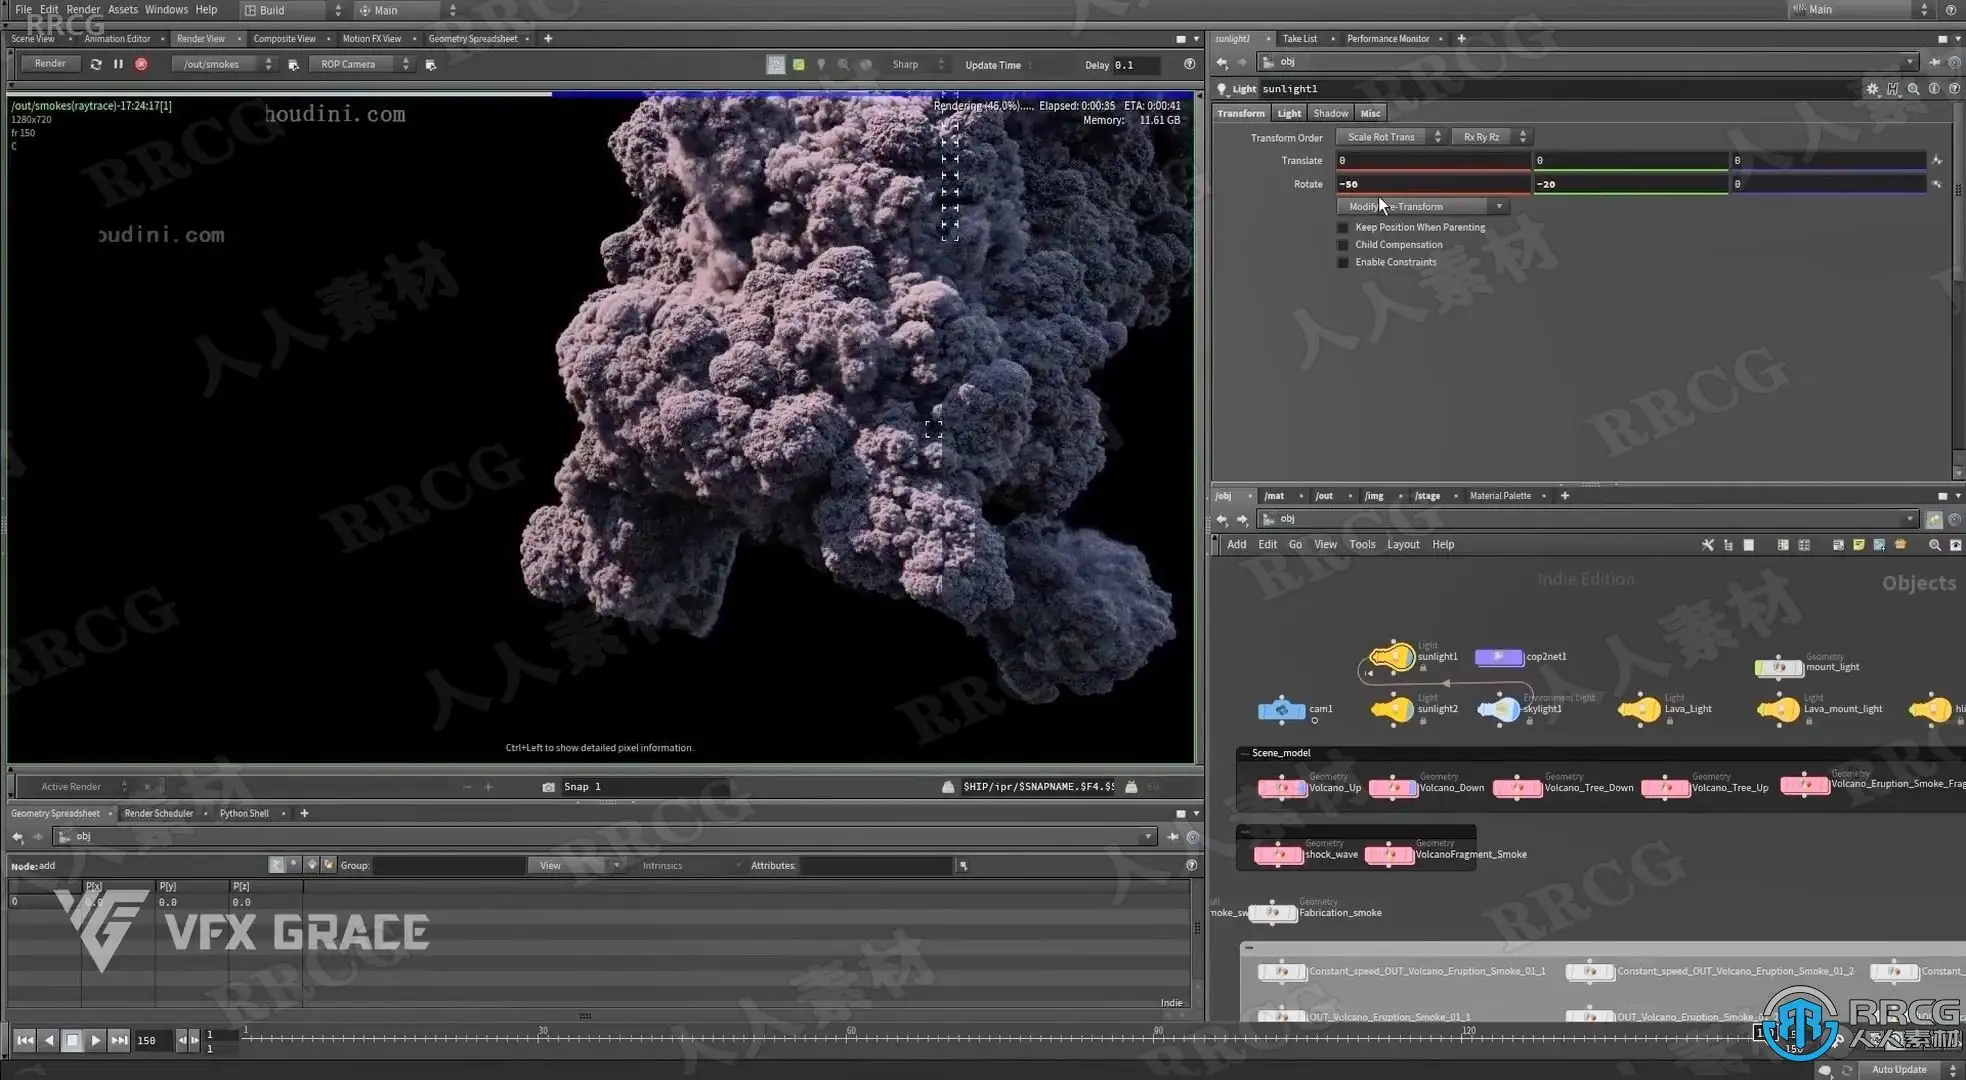Stop the render with red button
Image resolution: width=1966 pixels, height=1080 pixels.
click(x=141, y=64)
